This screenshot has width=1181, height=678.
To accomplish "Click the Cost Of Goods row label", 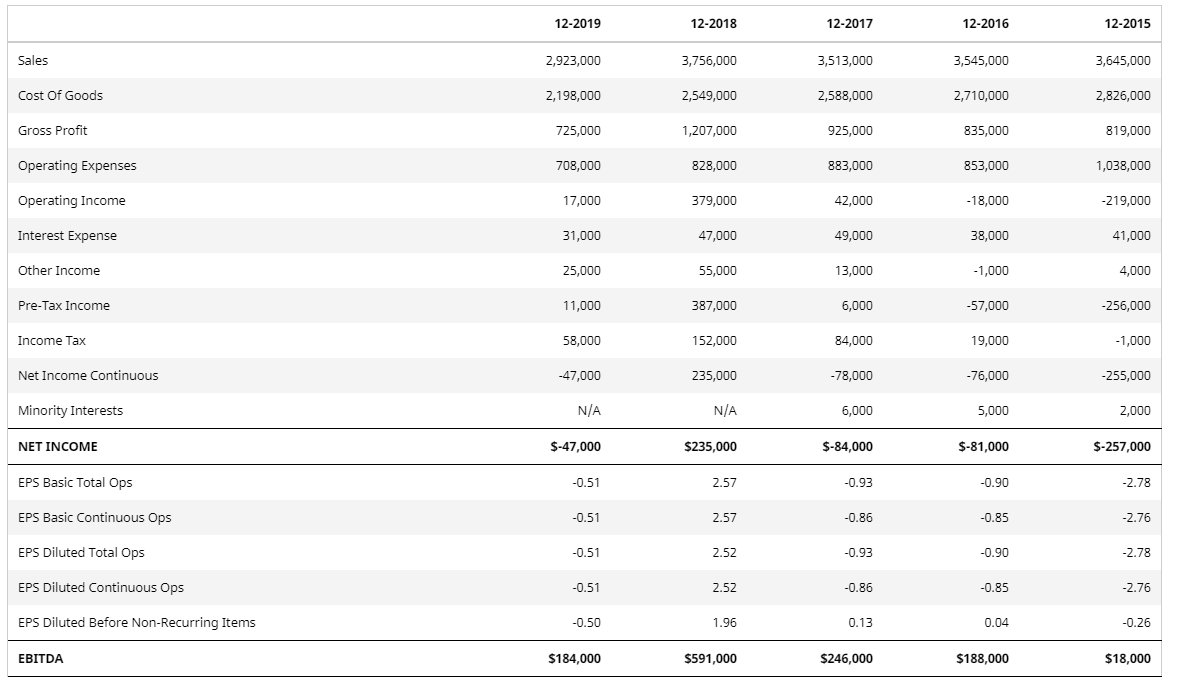I will pos(60,96).
